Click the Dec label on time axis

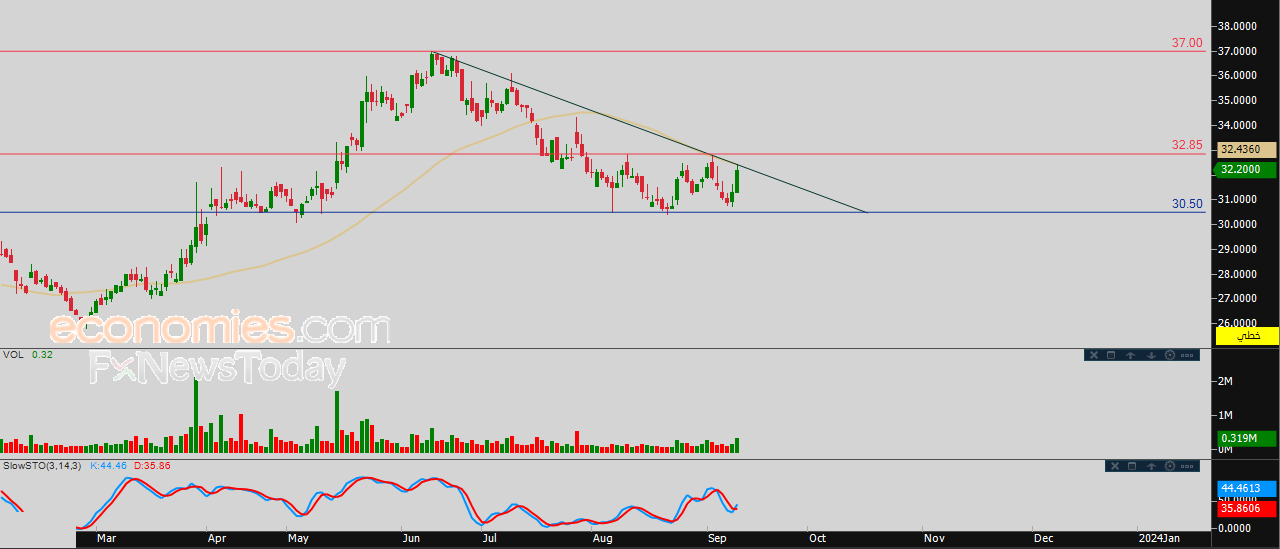[x=1043, y=538]
